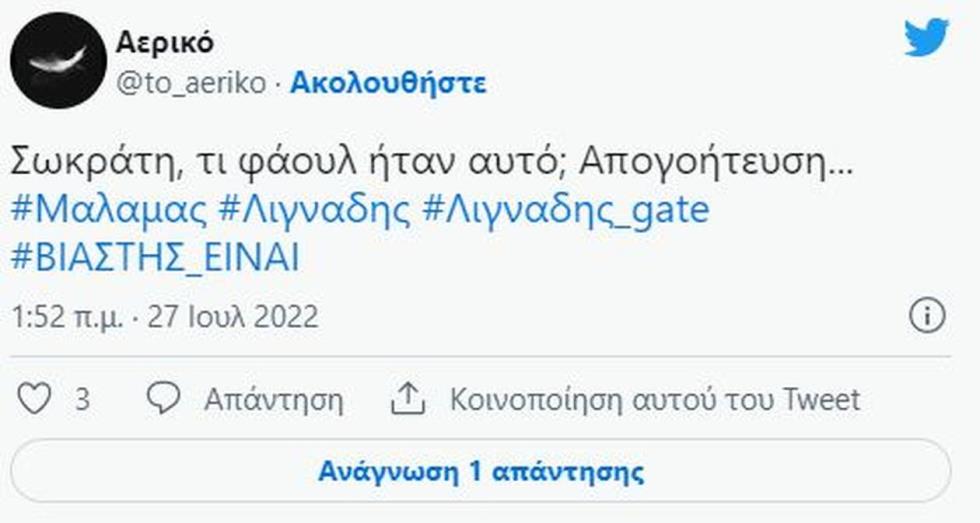Like the tweet with heart icon

coord(34,398)
